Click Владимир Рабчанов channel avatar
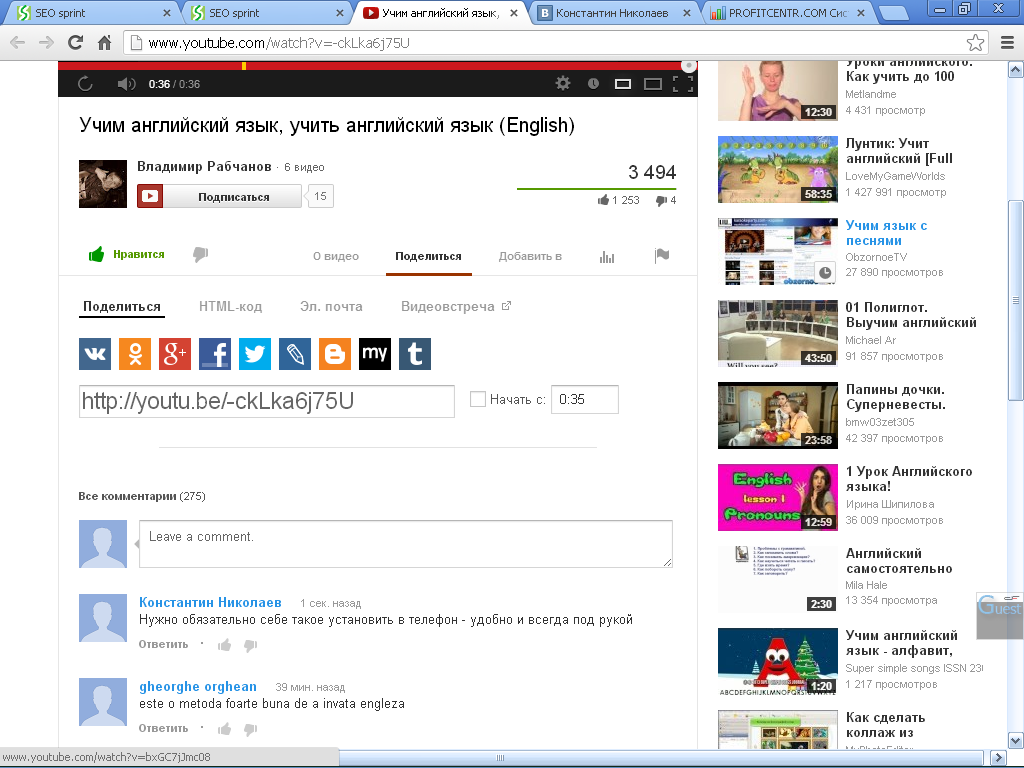Viewport: 1024px width, 768px height. click(x=103, y=184)
